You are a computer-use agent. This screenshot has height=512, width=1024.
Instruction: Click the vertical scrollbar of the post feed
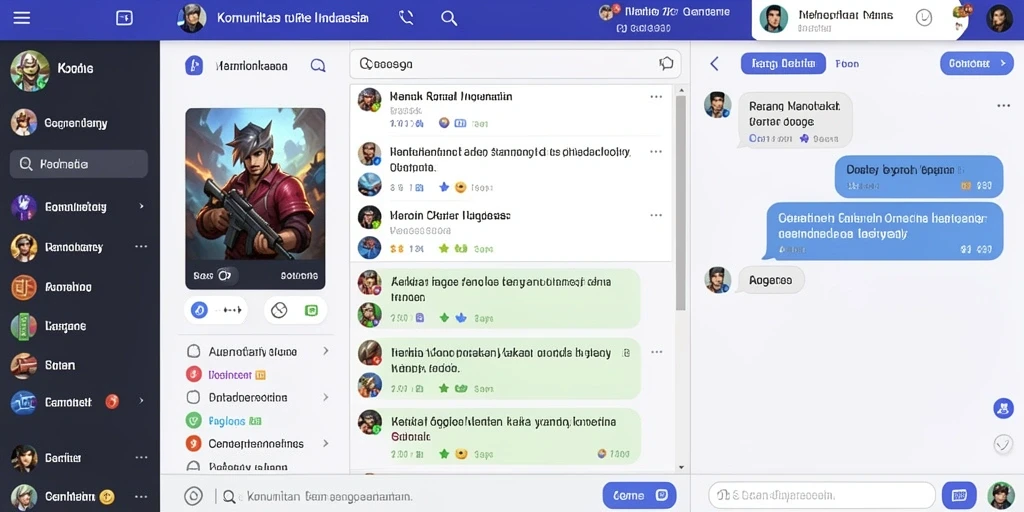pyautogui.click(x=680, y=202)
